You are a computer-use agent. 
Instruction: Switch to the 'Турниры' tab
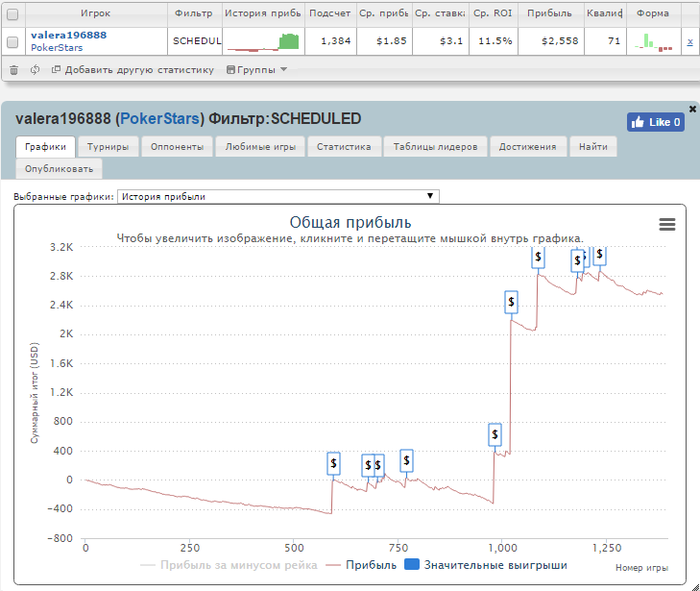pos(108,147)
